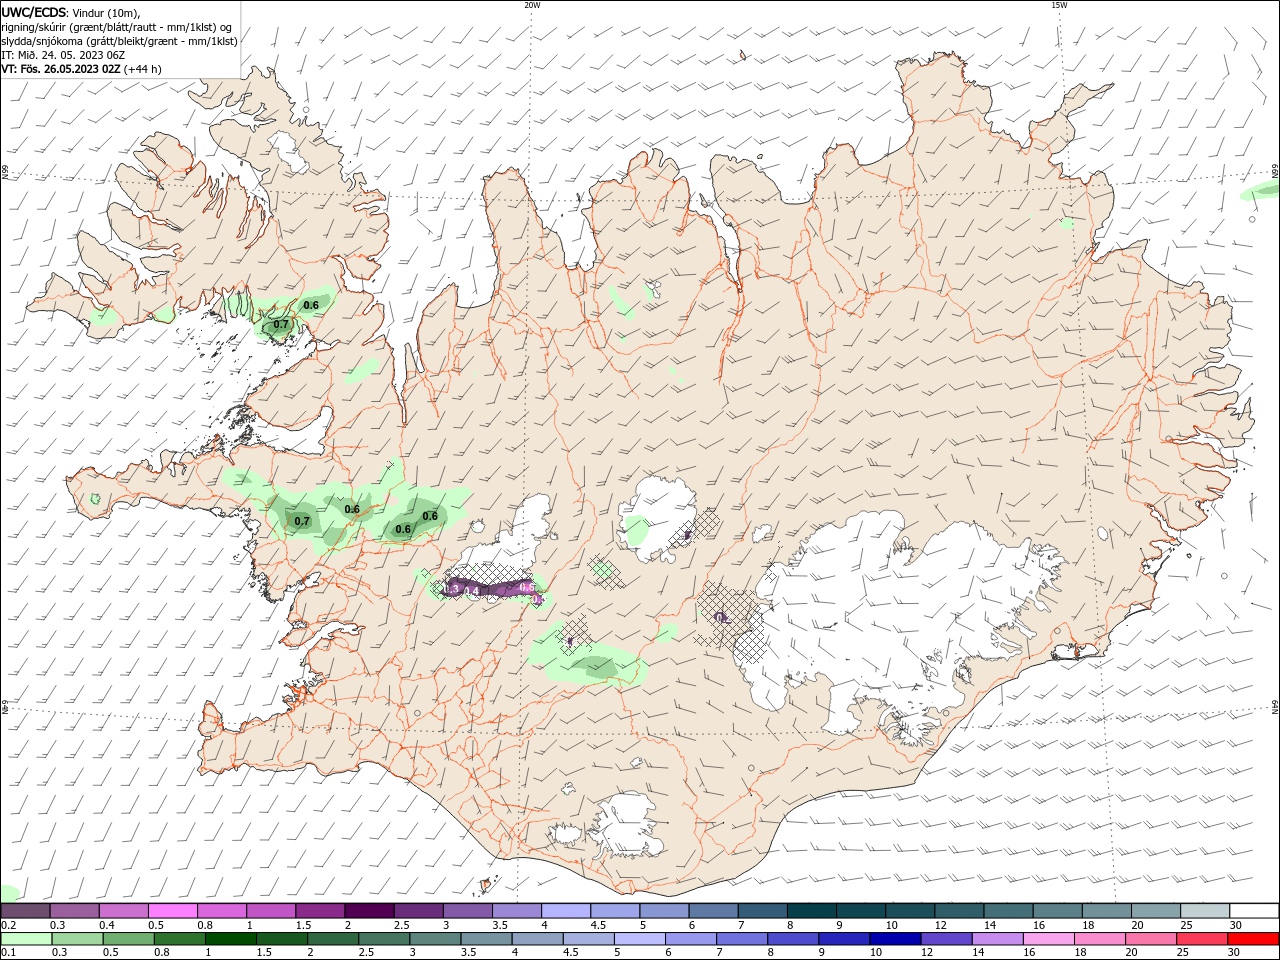Select the lavender 4 mm snow legend swatch

(x=564, y=911)
